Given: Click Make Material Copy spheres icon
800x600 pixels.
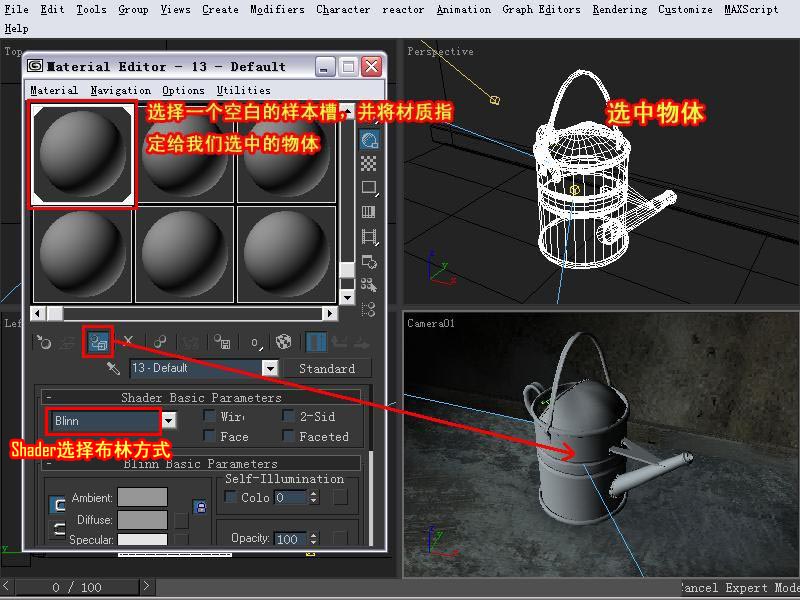Looking at the screenshot, I should pyautogui.click(x=160, y=341).
